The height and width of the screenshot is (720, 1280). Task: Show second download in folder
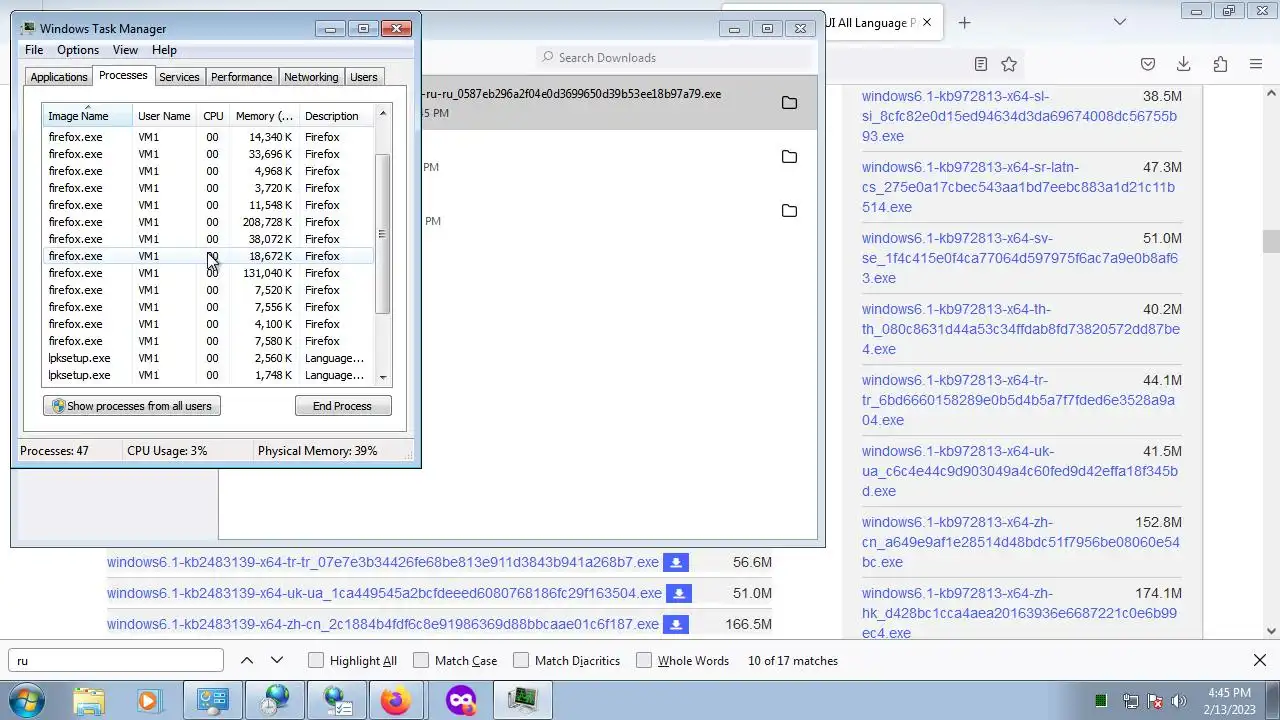(x=789, y=157)
